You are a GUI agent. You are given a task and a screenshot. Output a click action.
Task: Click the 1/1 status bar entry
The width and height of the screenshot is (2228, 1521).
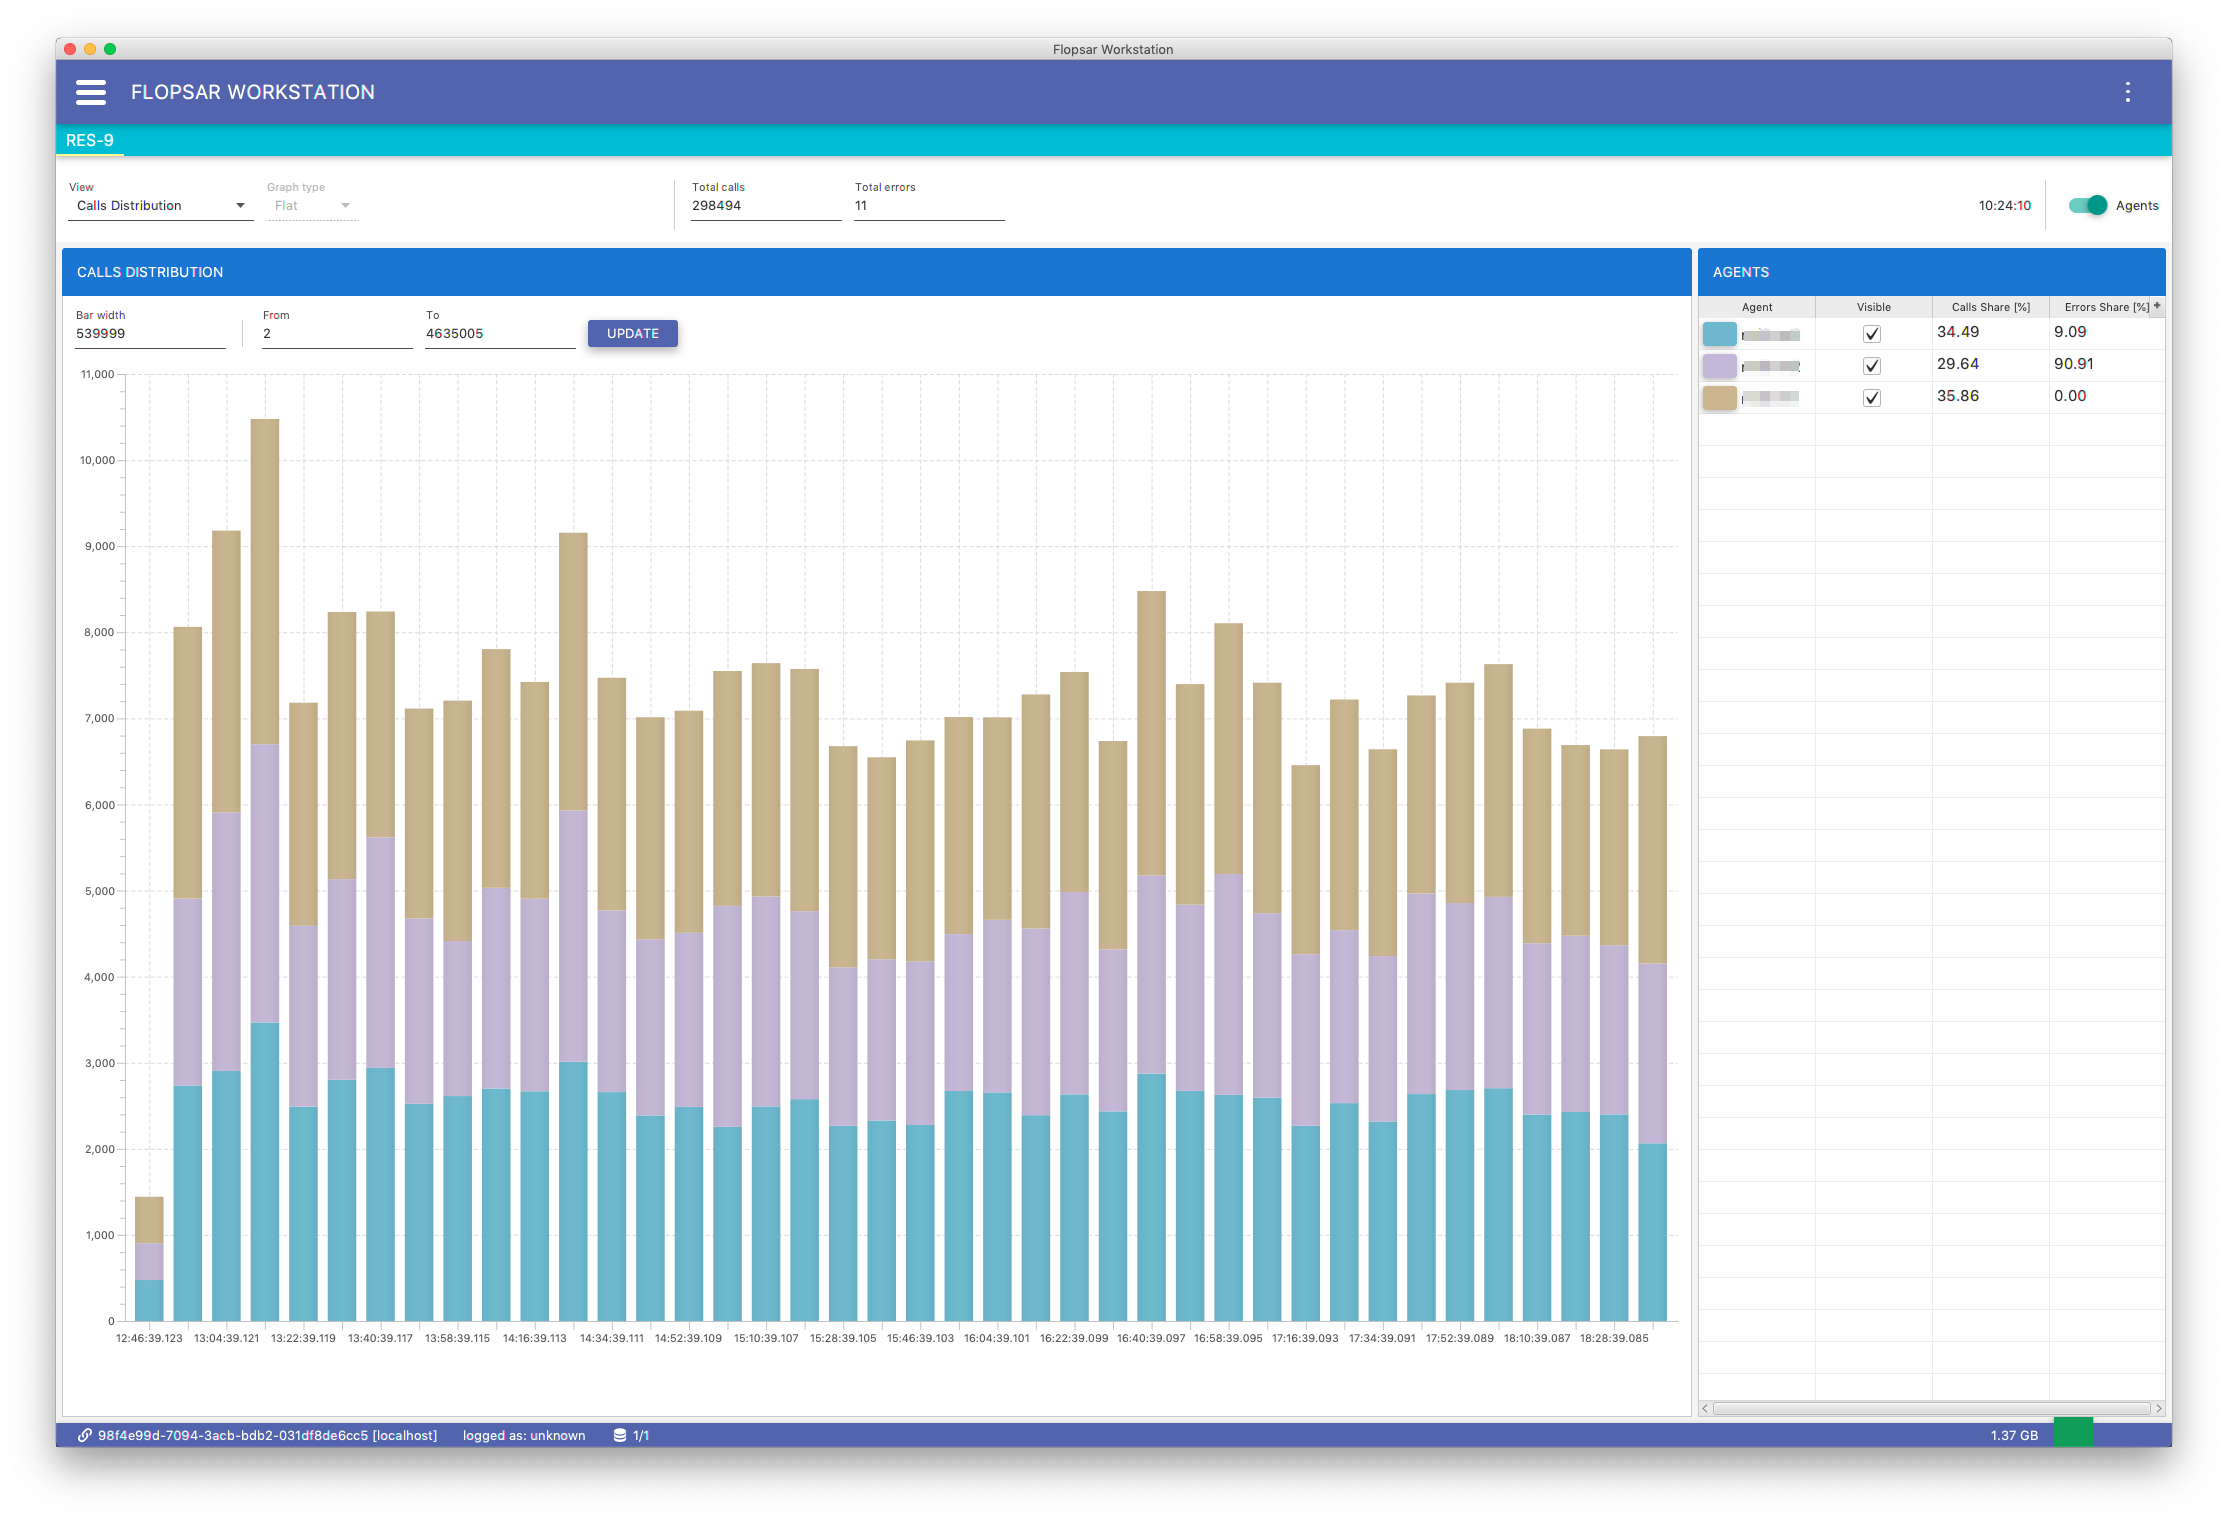pyautogui.click(x=641, y=1435)
